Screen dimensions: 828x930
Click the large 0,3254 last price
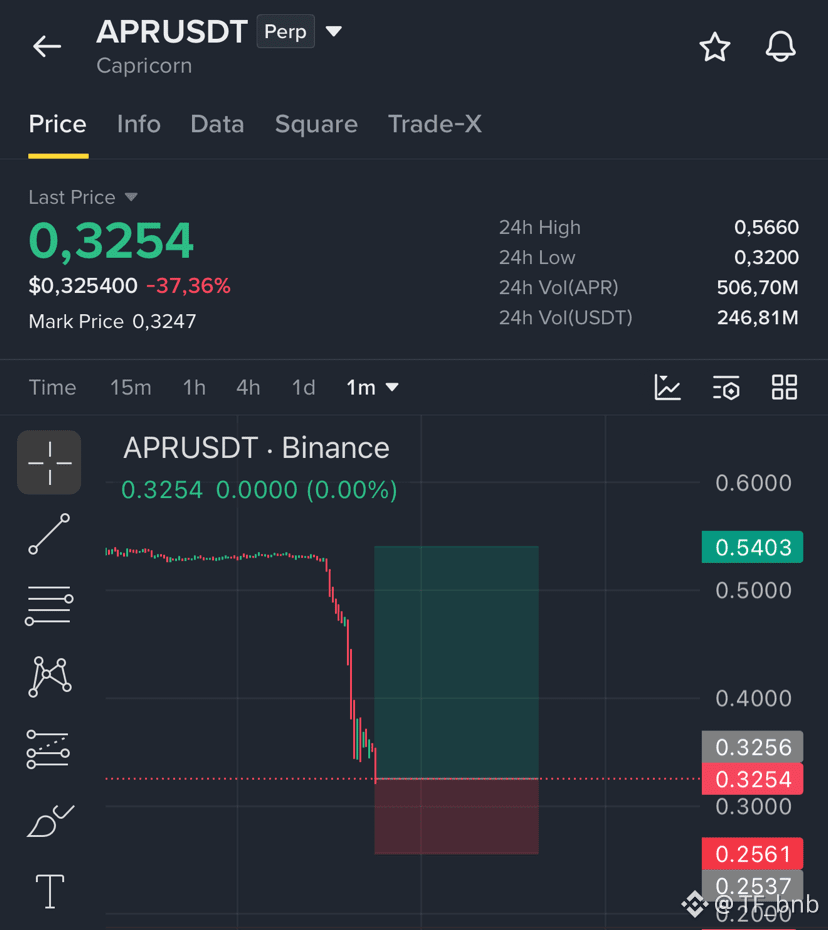click(111, 241)
